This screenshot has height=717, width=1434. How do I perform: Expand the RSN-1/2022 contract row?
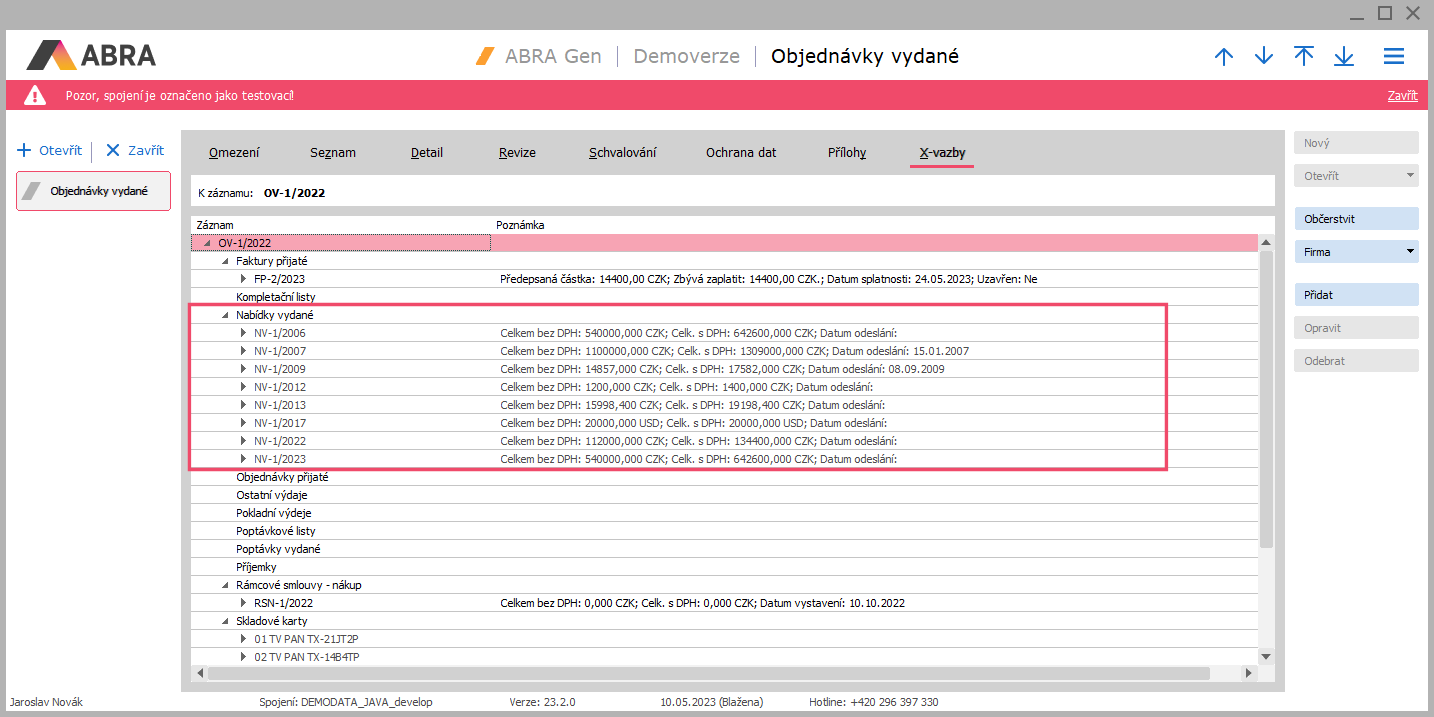tap(243, 603)
